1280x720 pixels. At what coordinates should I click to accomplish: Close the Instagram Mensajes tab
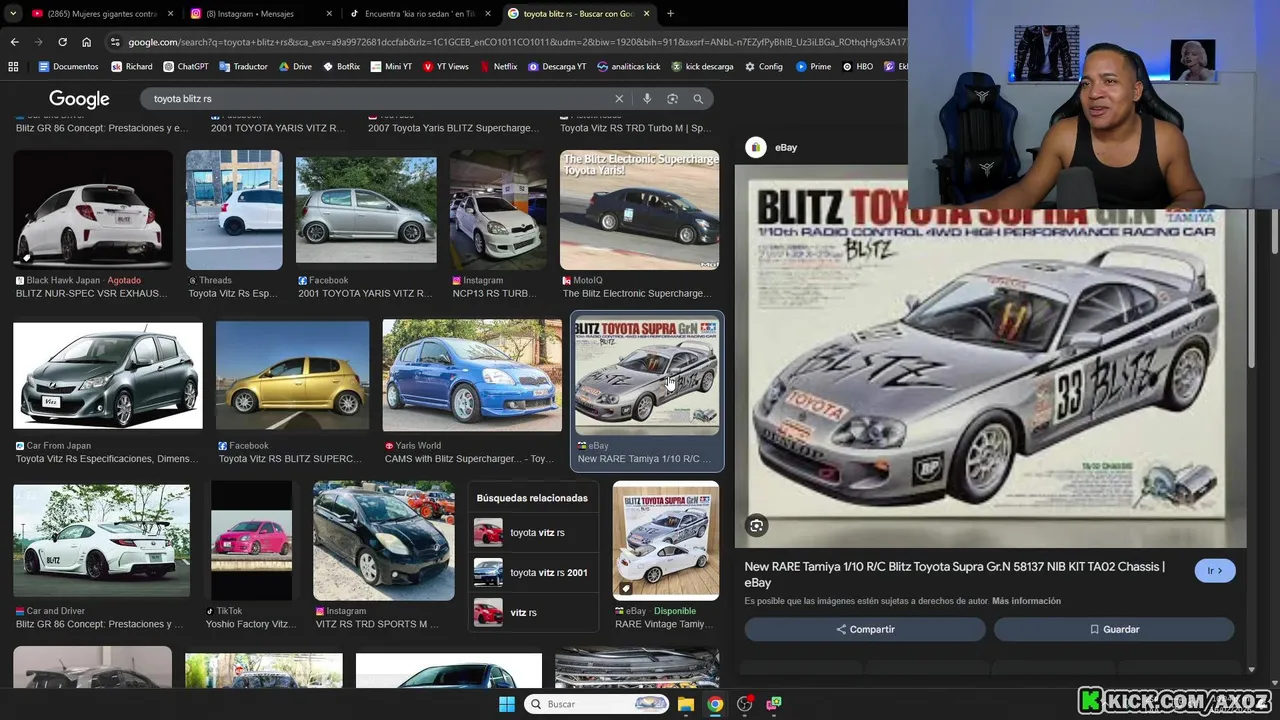pyautogui.click(x=329, y=14)
